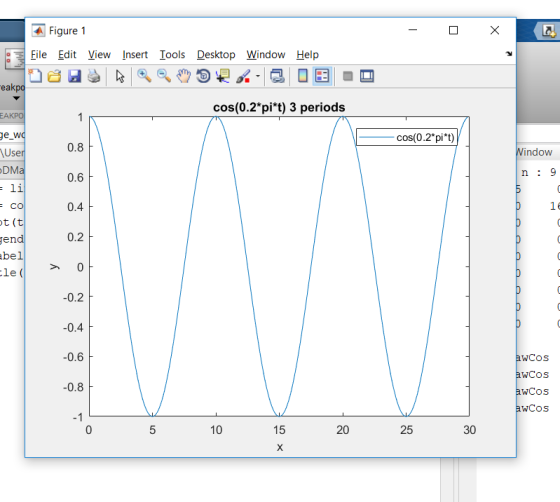Open the Window menu

point(265,55)
